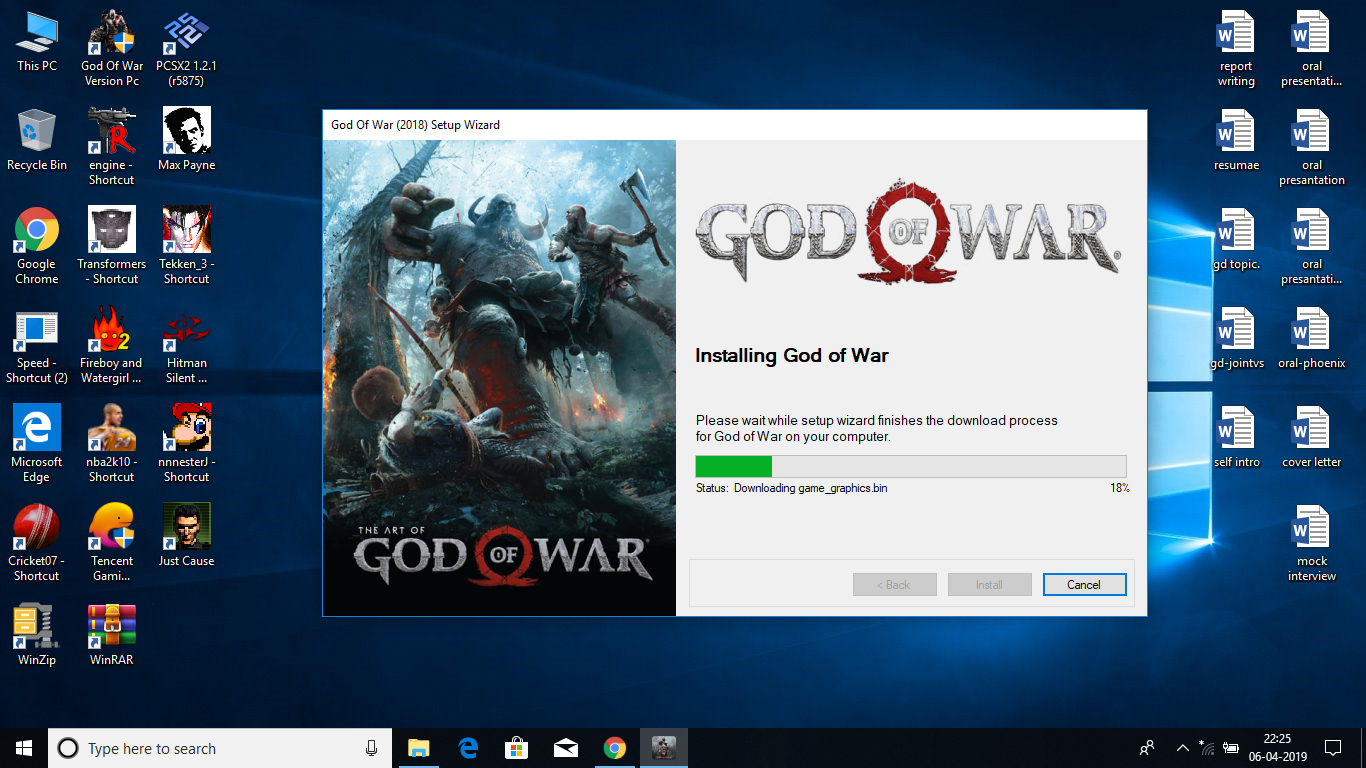Select the Max Payne desktop icon
The image size is (1366, 768).
click(x=186, y=140)
